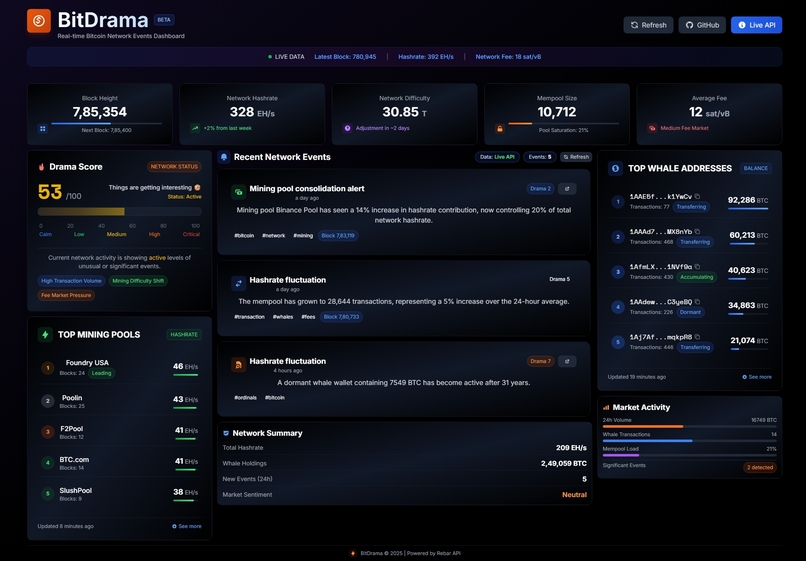Image resolution: width=806 pixels, height=561 pixels.
Task: Click the Drama Score progress bar
Action: 120,211
